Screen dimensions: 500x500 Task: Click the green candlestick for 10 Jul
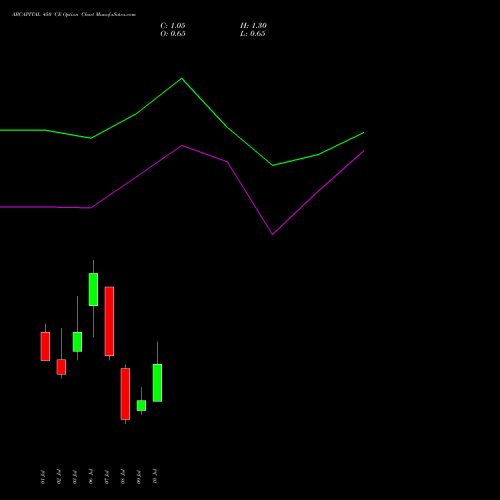point(157,383)
